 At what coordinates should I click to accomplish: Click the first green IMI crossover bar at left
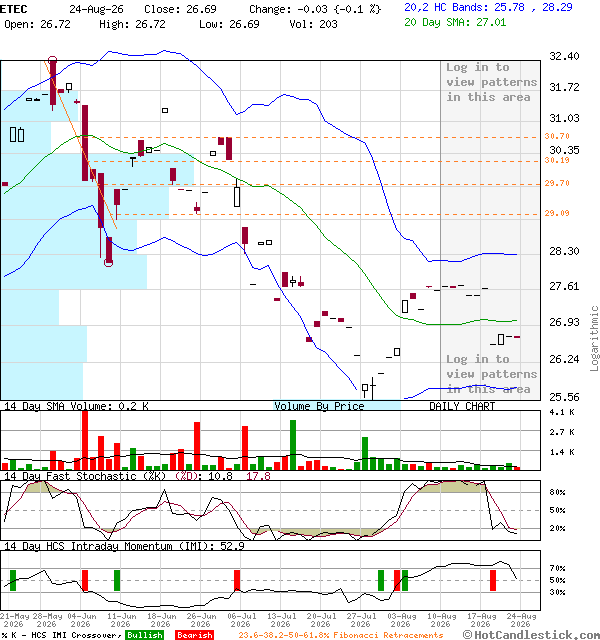13,580
